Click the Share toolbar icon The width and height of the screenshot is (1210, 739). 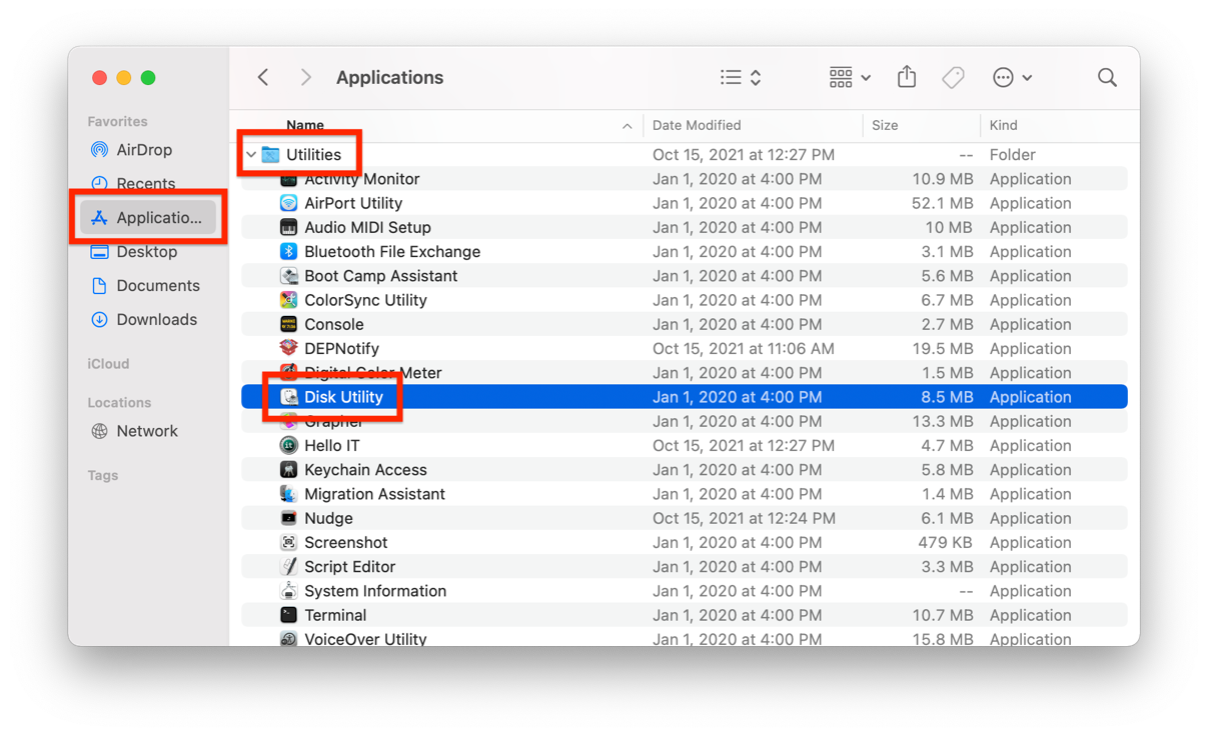pos(906,77)
